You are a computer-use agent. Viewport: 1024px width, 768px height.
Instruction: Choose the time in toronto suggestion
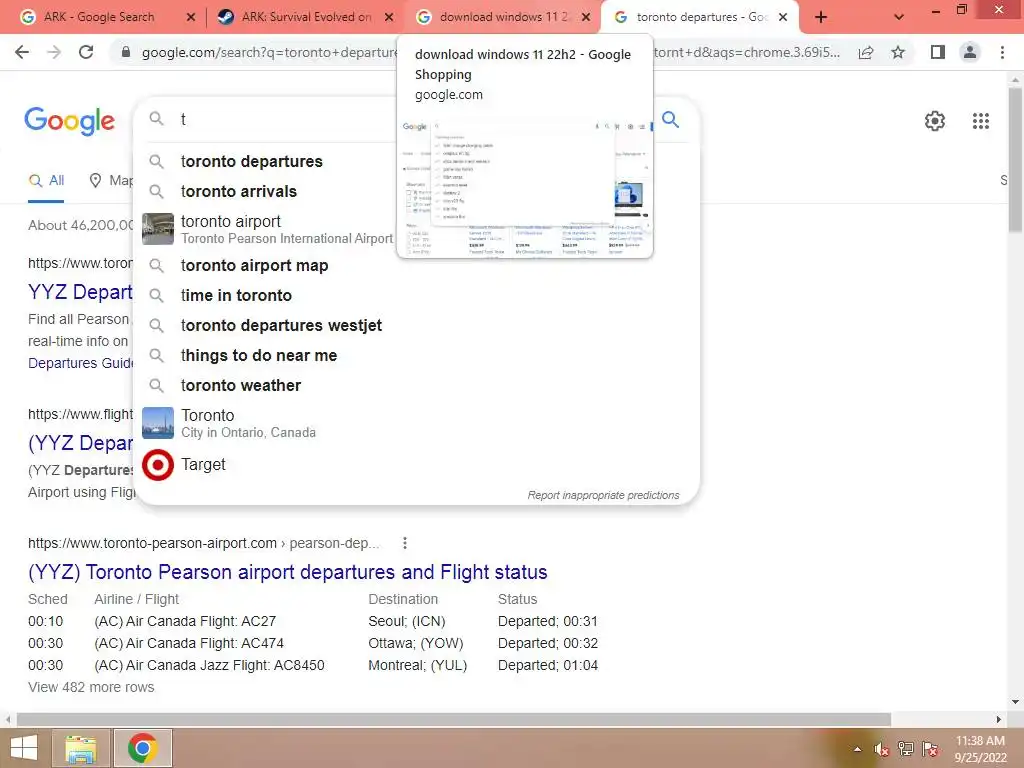click(x=236, y=296)
